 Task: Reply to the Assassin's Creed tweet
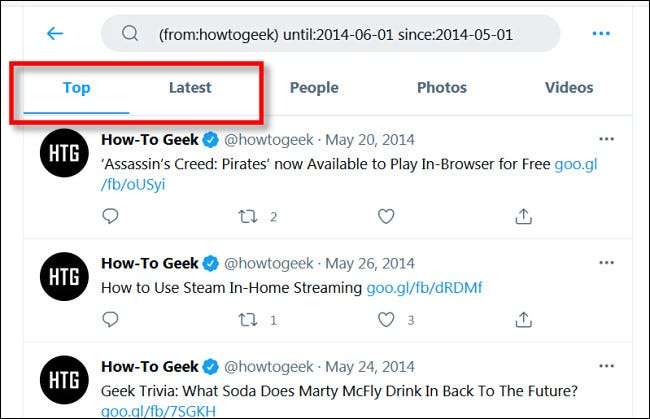pyautogui.click(x=111, y=216)
